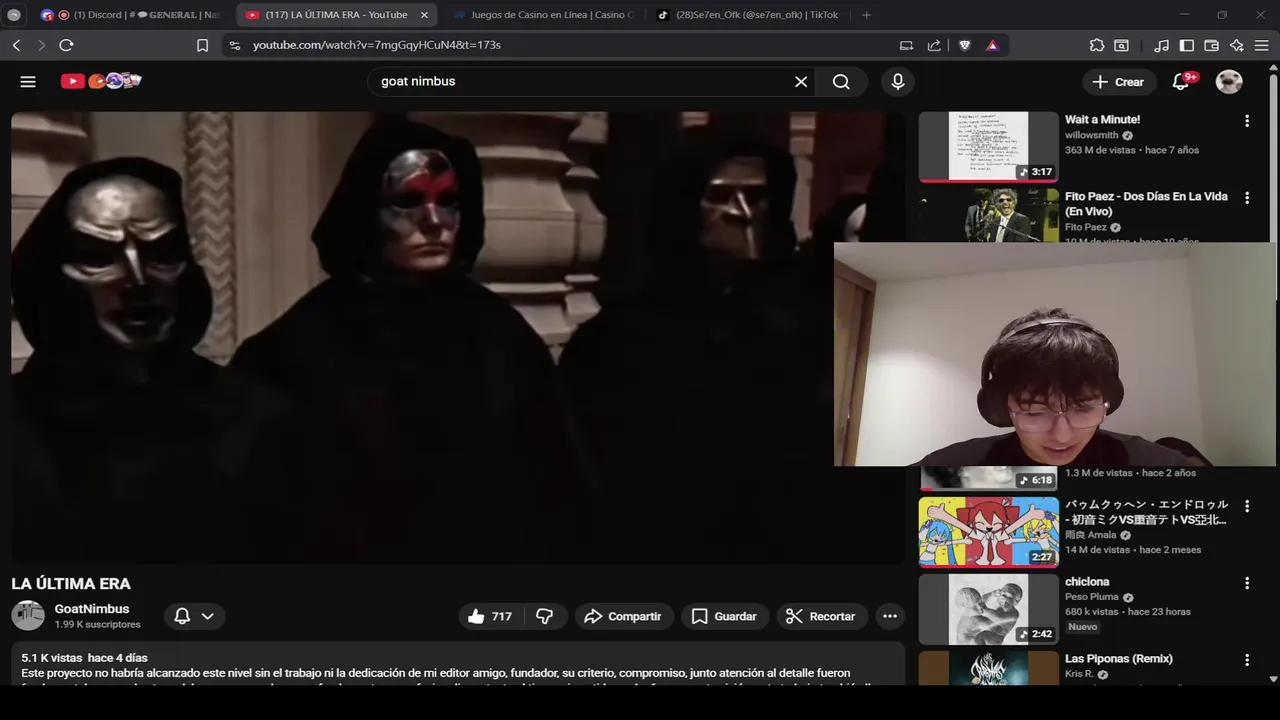The width and height of the screenshot is (1280, 720).
Task: Dislike the video
Action: [x=545, y=616]
